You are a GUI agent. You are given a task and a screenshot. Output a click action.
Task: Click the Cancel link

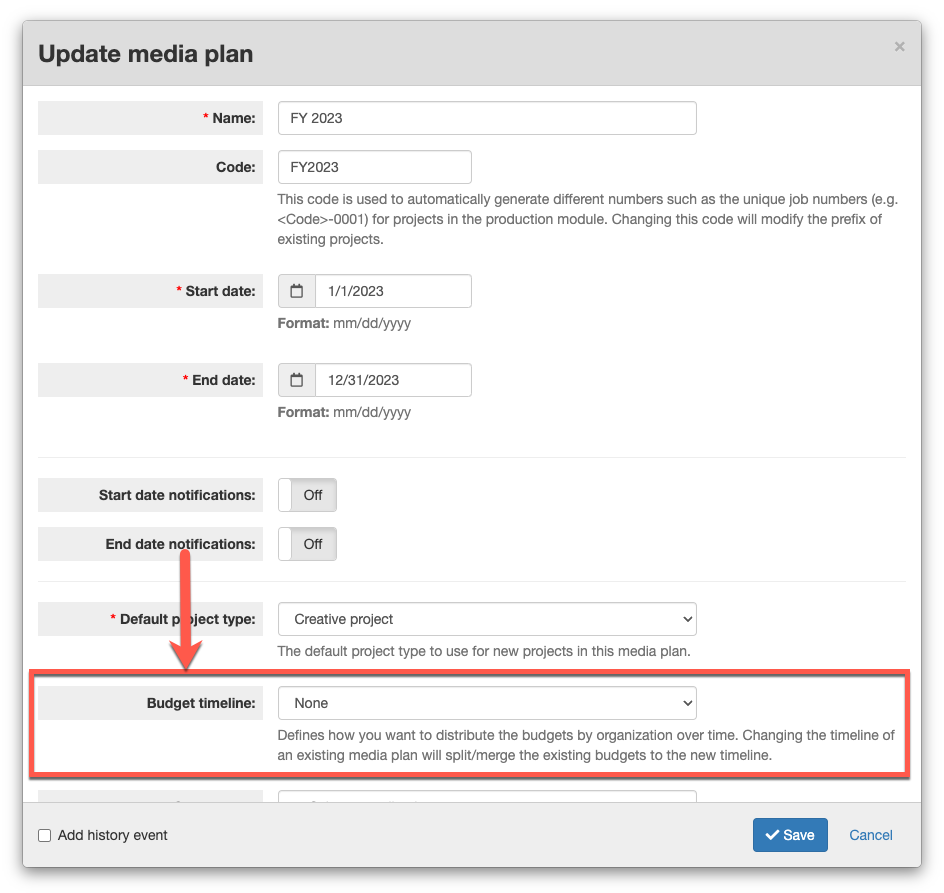[871, 835]
